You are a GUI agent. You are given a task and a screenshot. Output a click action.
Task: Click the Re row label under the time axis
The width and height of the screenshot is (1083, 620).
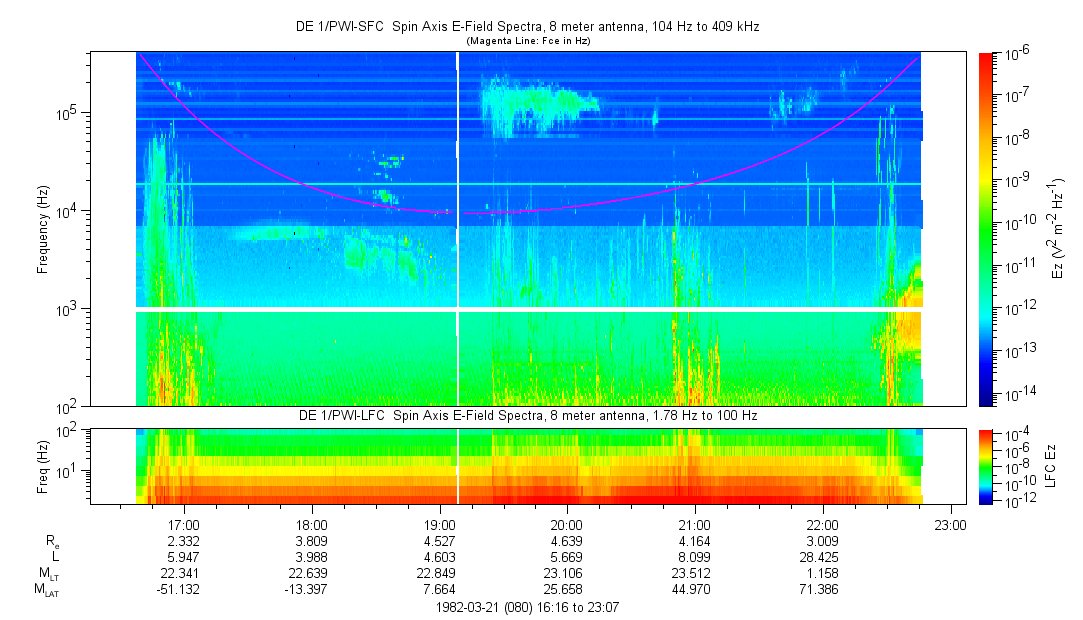tap(52, 541)
